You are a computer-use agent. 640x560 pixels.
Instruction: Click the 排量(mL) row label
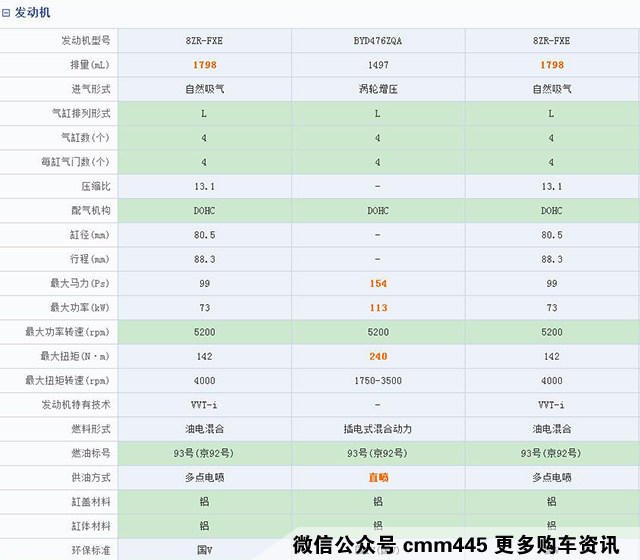[x=88, y=65]
